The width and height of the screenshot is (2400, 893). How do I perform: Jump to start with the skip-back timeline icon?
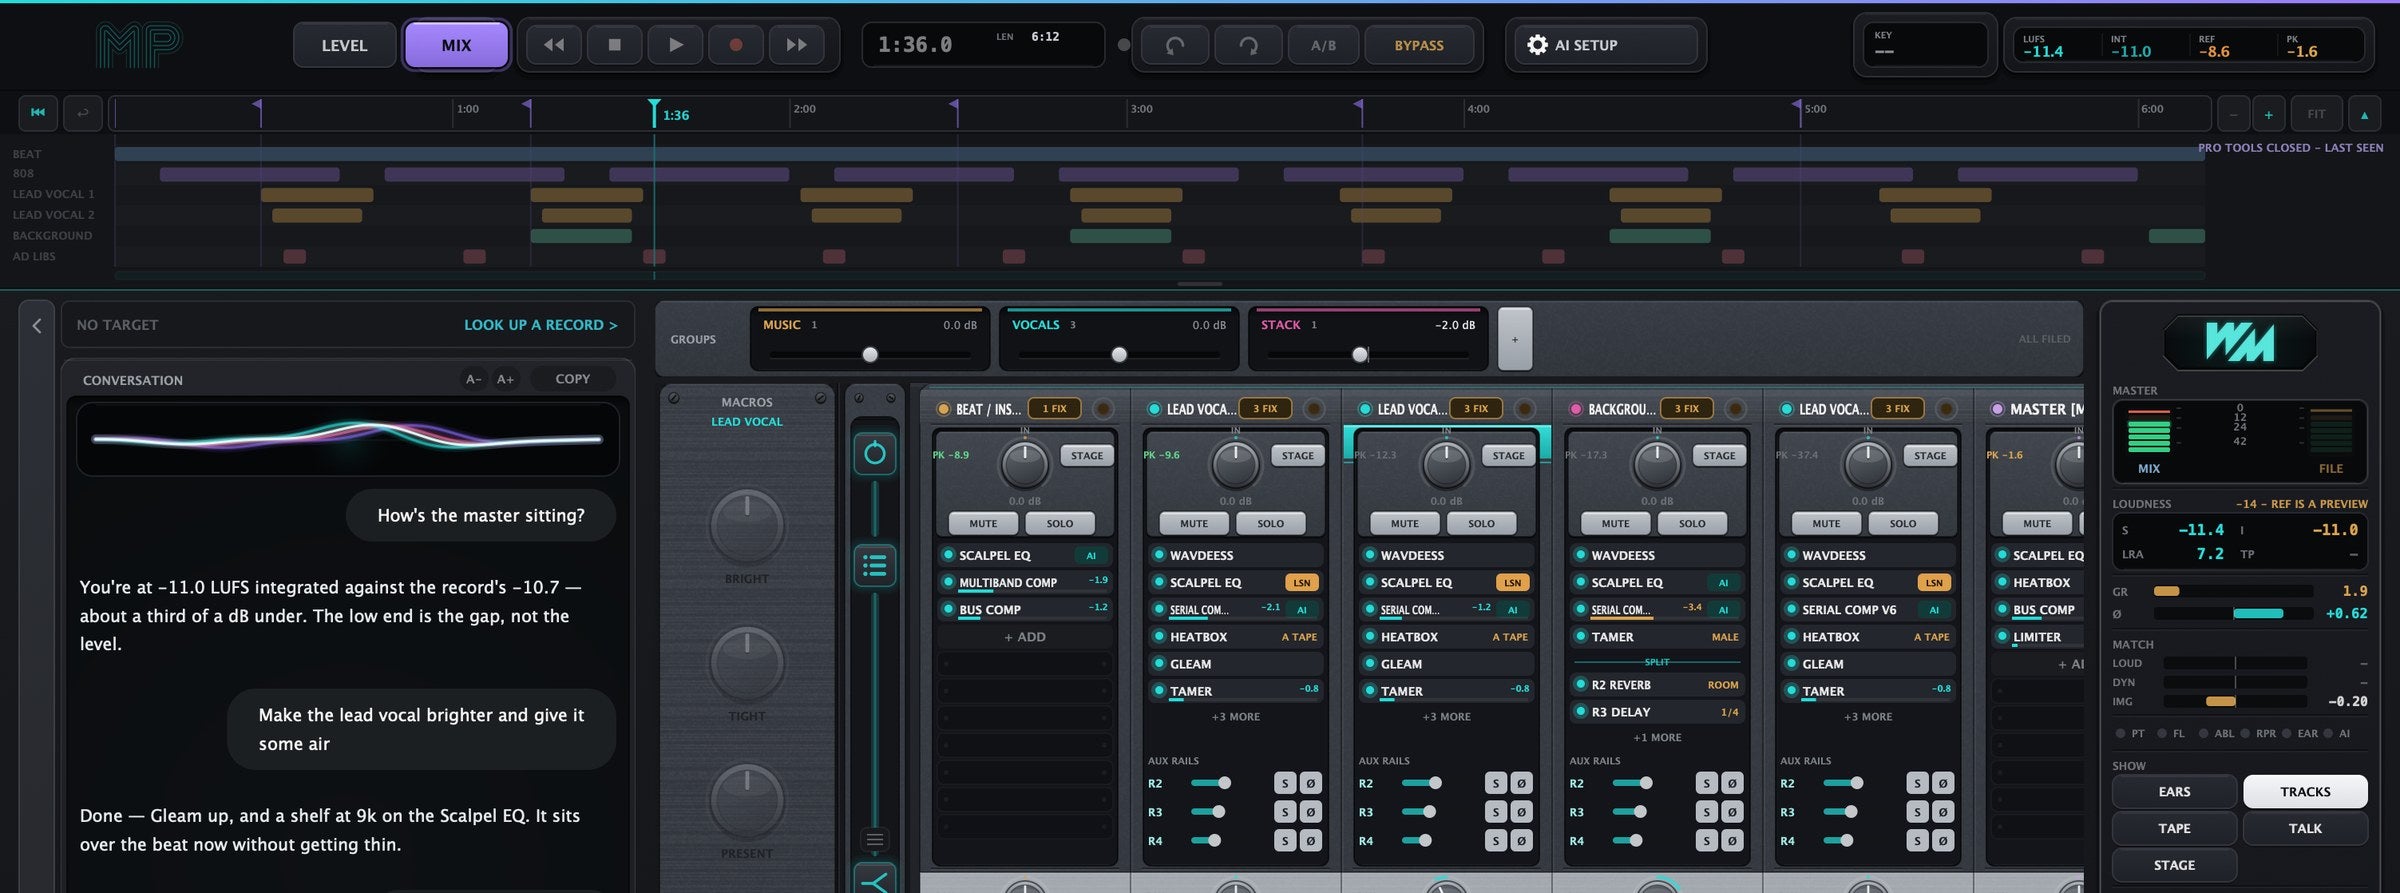click(x=38, y=113)
